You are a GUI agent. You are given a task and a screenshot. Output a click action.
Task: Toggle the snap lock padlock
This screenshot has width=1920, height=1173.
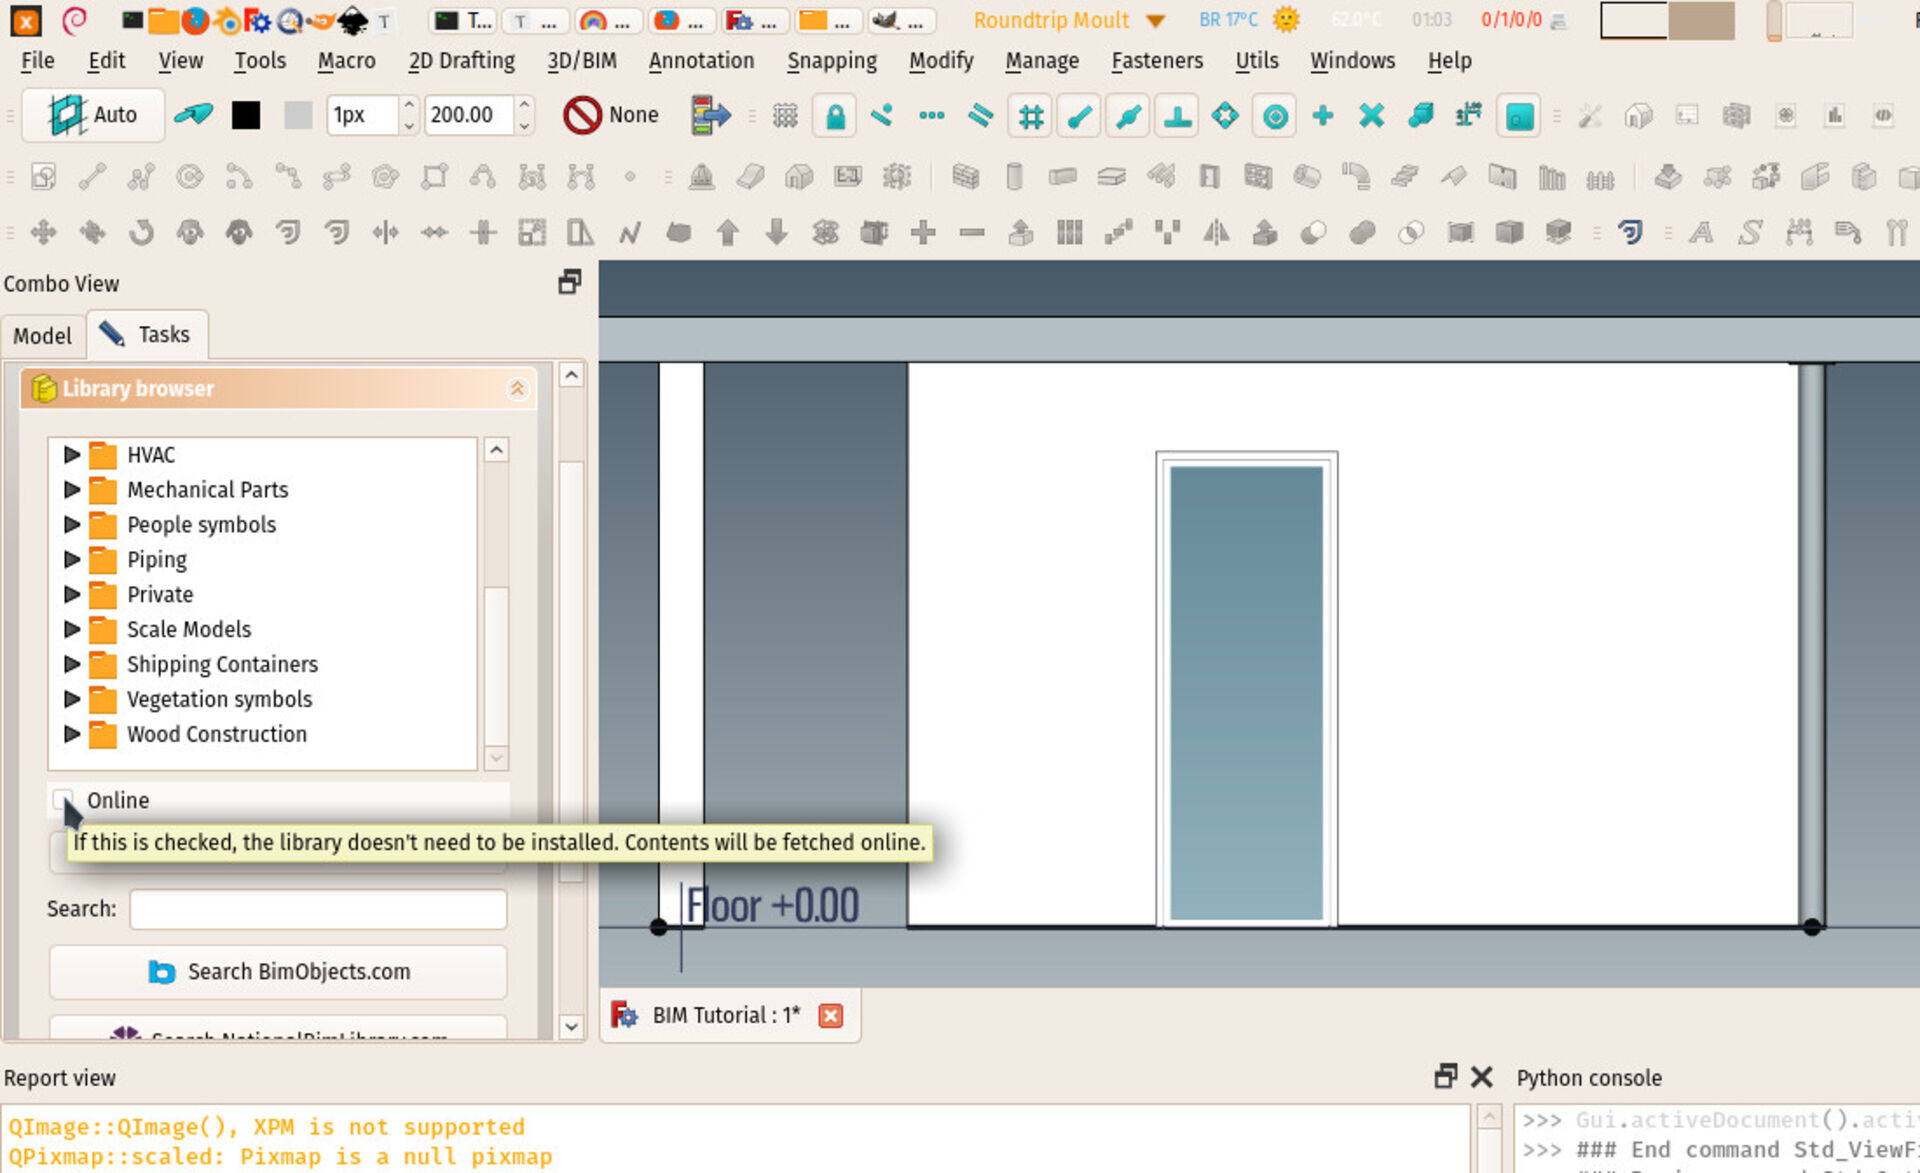tap(835, 116)
